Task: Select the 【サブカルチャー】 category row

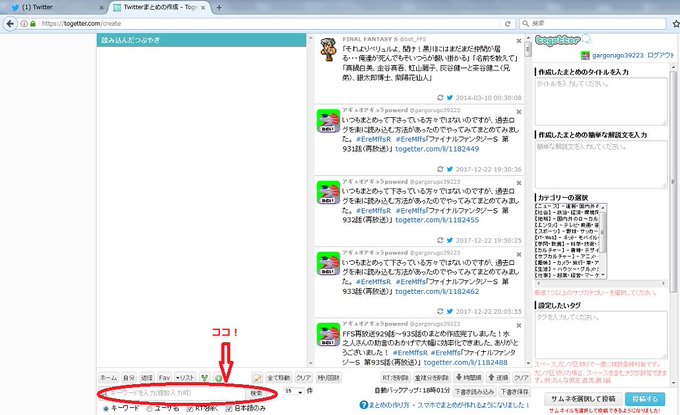Action: tap(566, 256)
